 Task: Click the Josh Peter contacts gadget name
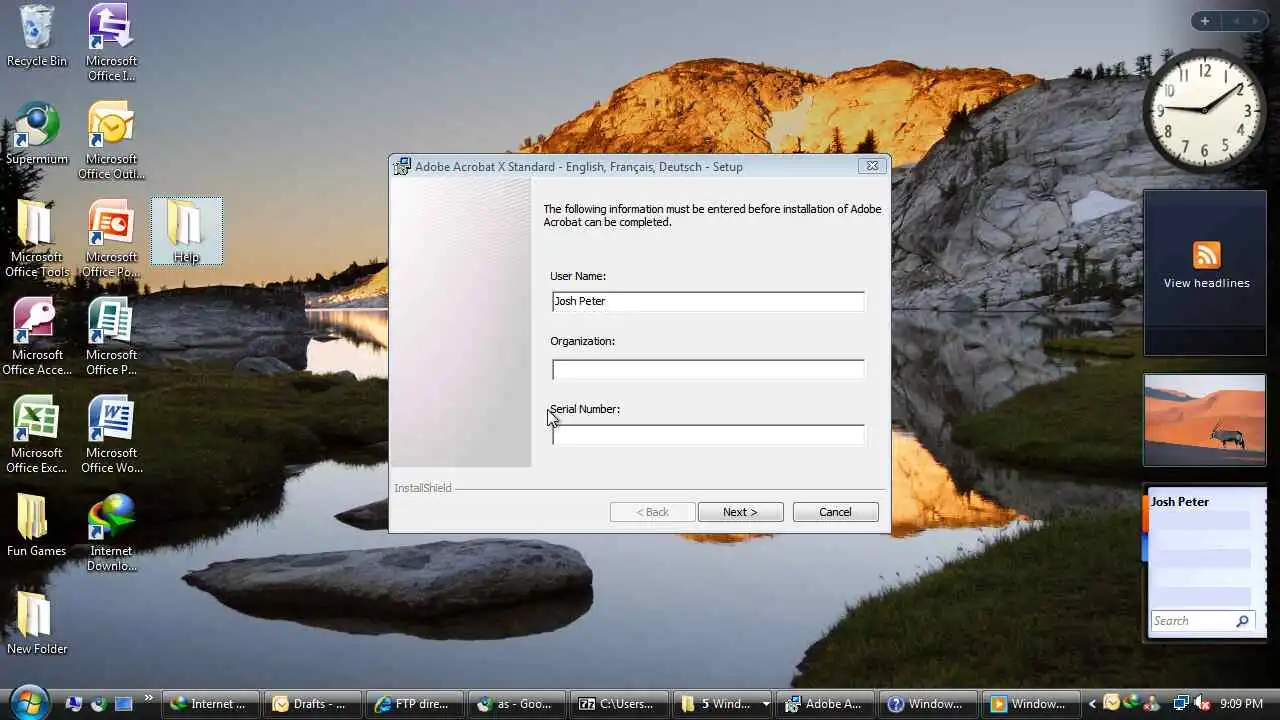tap(1180, 502)
